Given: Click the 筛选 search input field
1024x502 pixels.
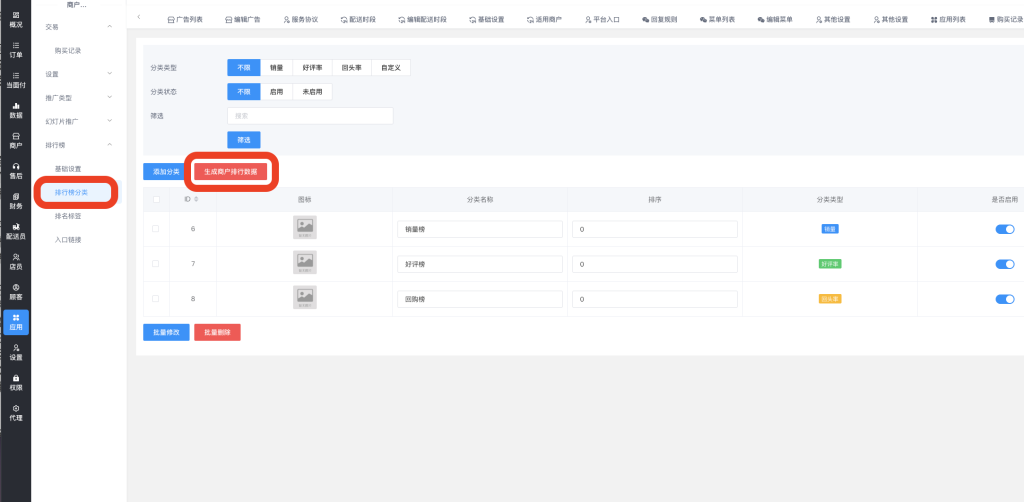Looking at the screenshot, I should point(310,116).
